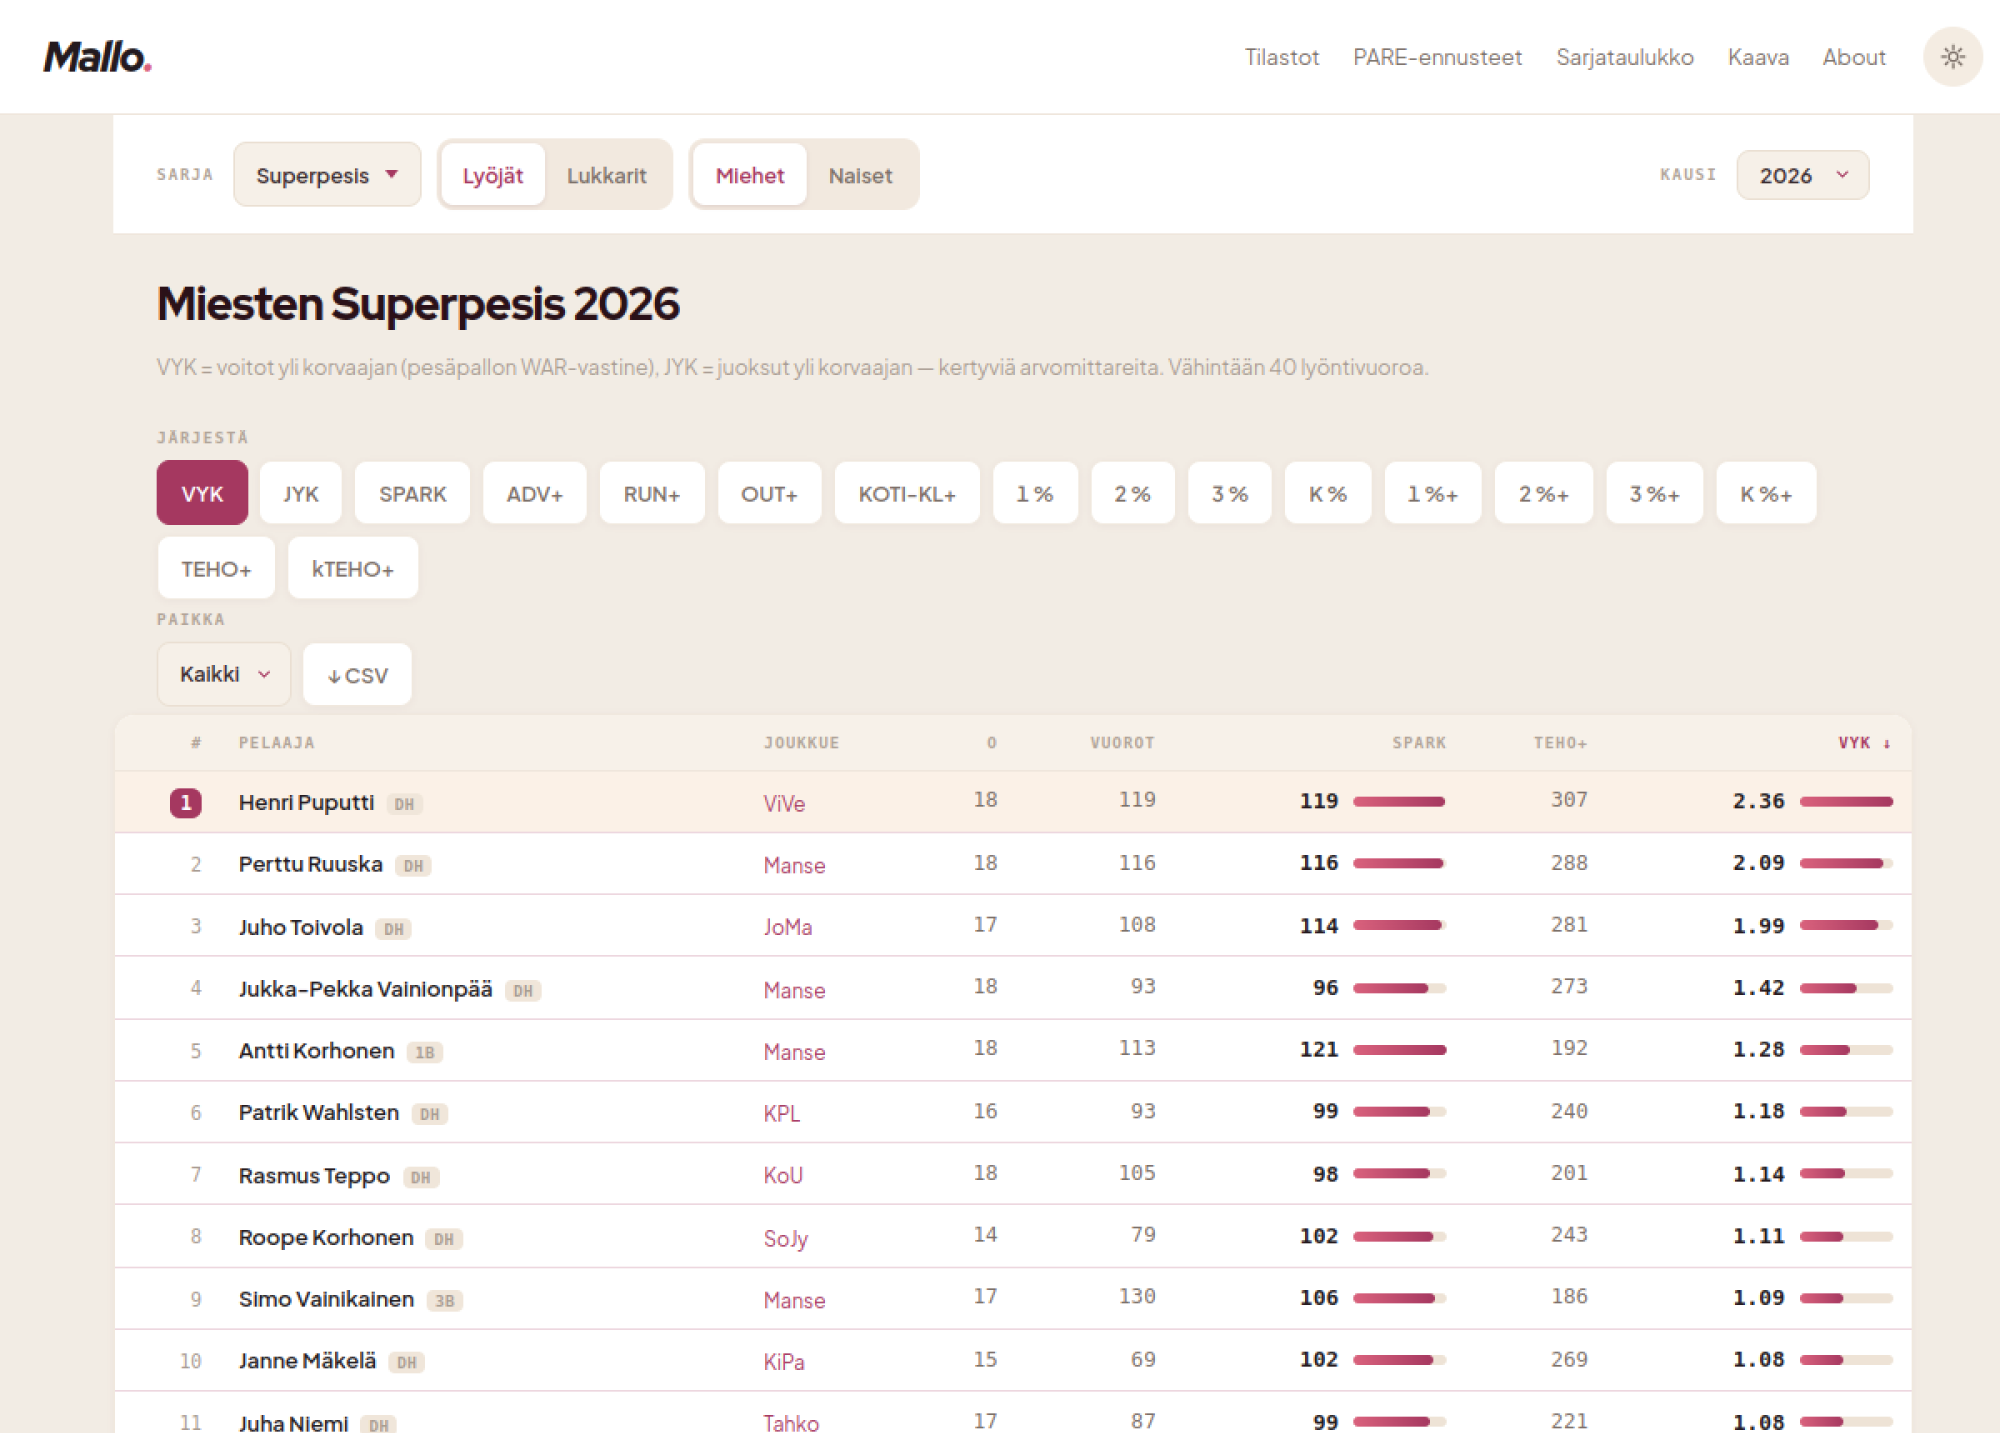The width and height of the screenshot is (2000, 1433).
Task: Sort by VYK
Action: coord(202,493)
